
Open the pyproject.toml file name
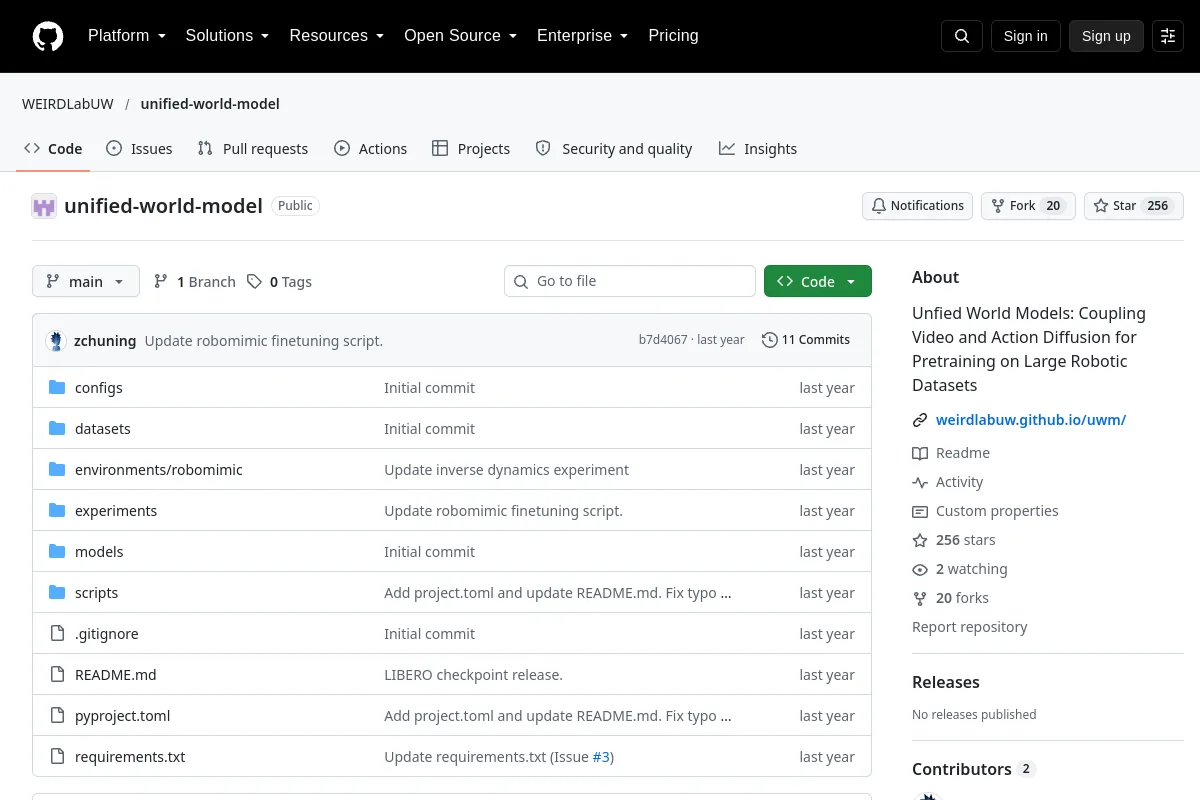point(123,716)
